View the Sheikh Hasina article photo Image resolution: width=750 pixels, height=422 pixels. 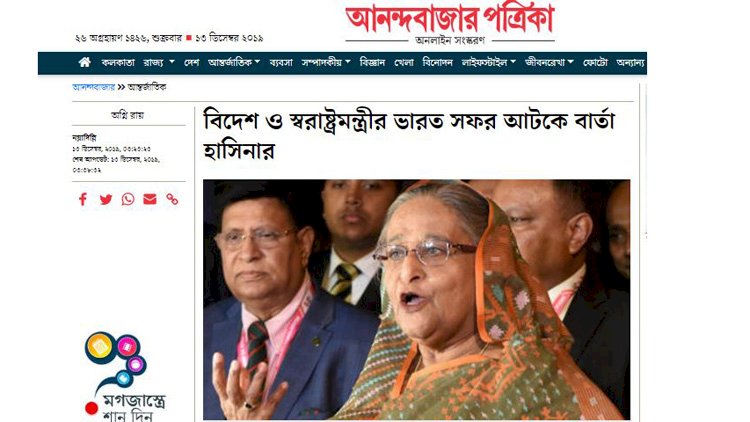point(417,300)
